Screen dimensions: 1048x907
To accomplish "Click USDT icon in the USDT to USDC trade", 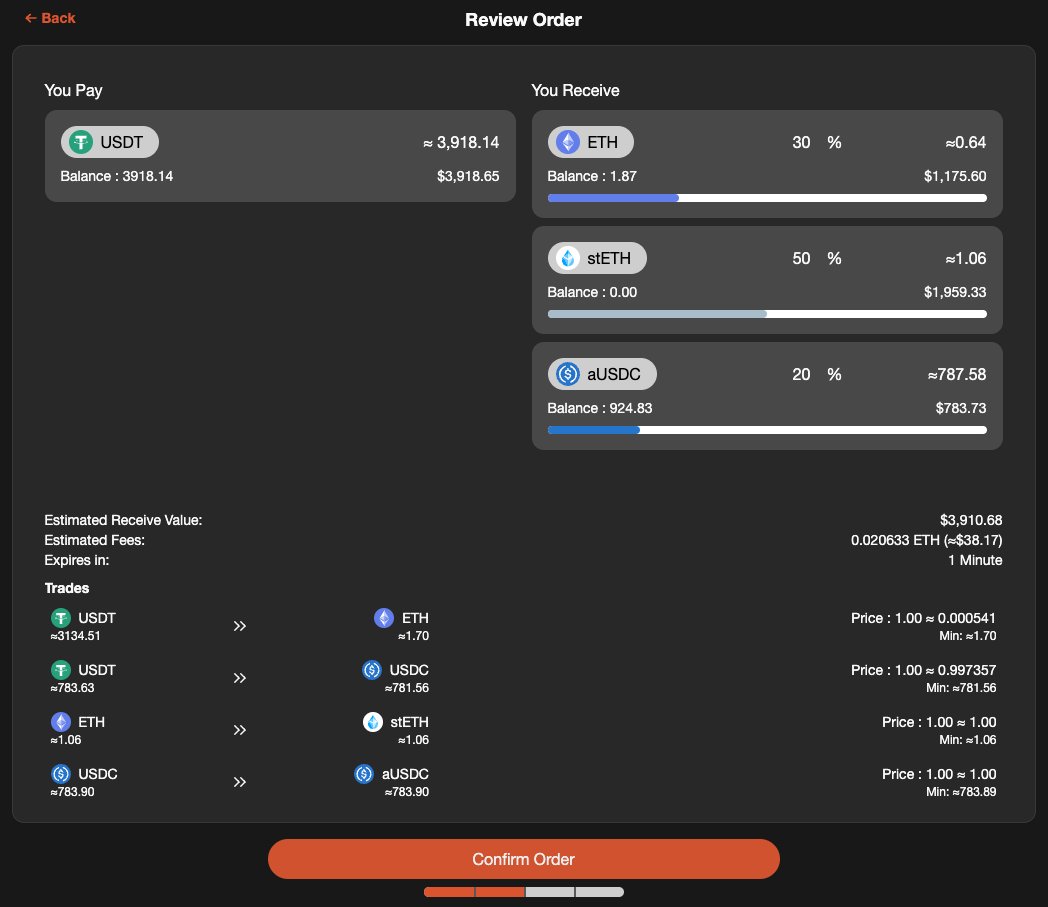I will tap(61, 670).
